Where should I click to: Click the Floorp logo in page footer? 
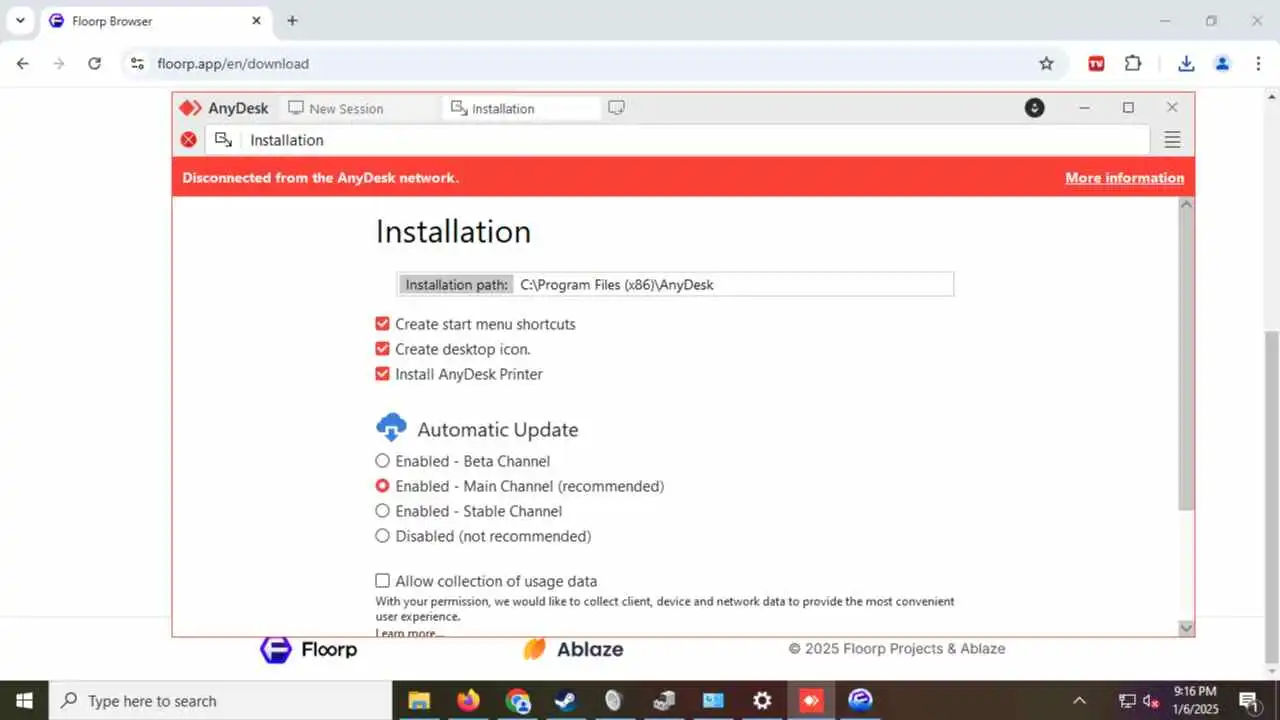pos(308,649)
